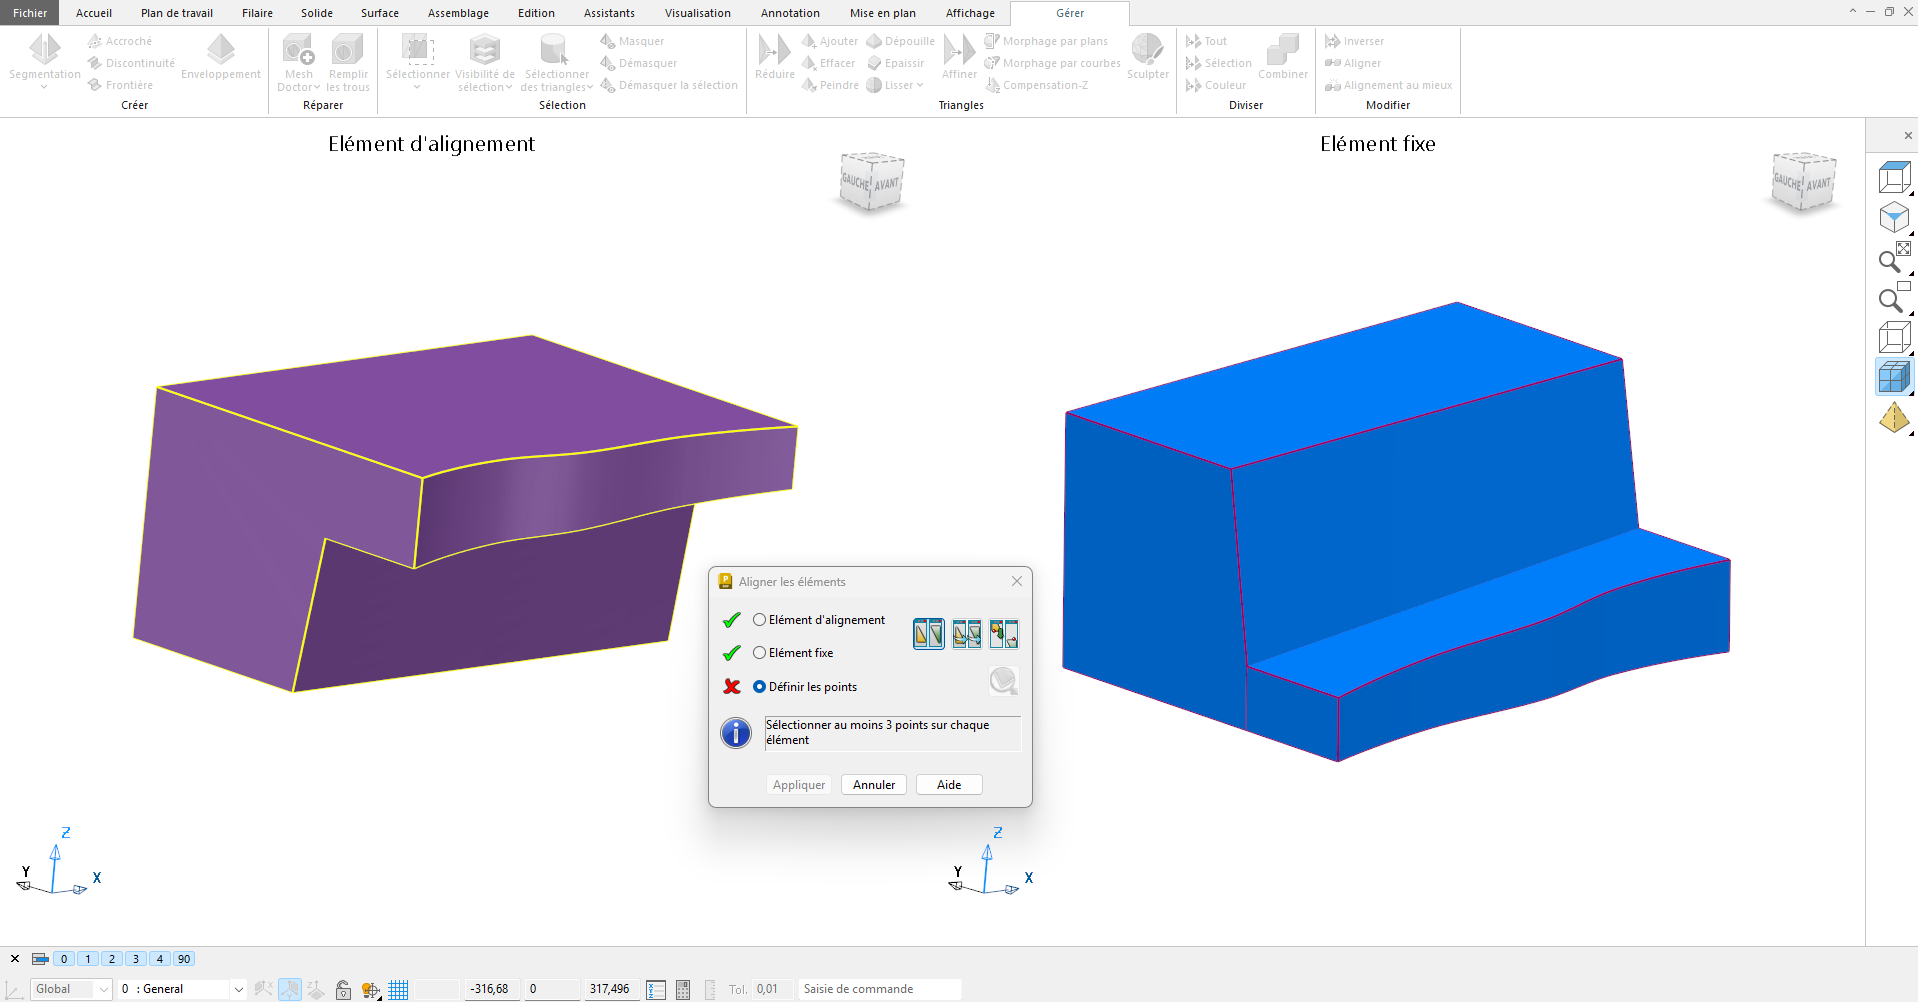Screen dimensions: 1918x1002
Task: Select the Définir les points radio option
Action: (759, 687)
